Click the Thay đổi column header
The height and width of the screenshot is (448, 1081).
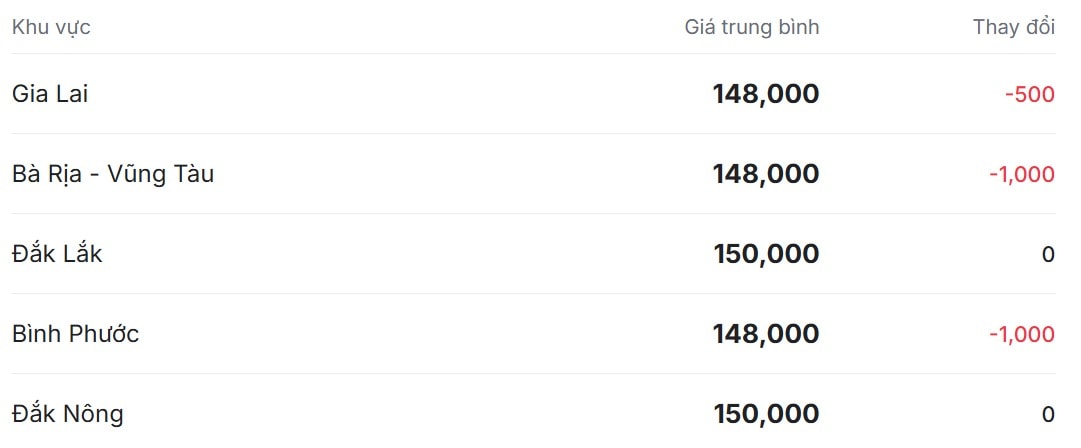click(x=1013, y=27)
